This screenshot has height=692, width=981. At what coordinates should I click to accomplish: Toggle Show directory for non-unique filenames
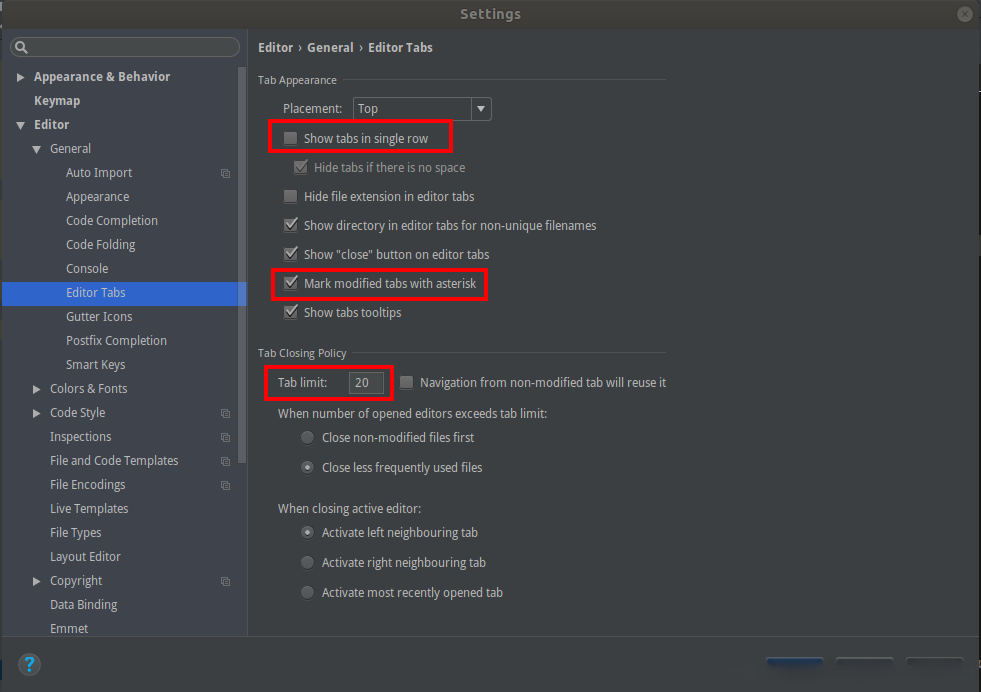point(290,225)
